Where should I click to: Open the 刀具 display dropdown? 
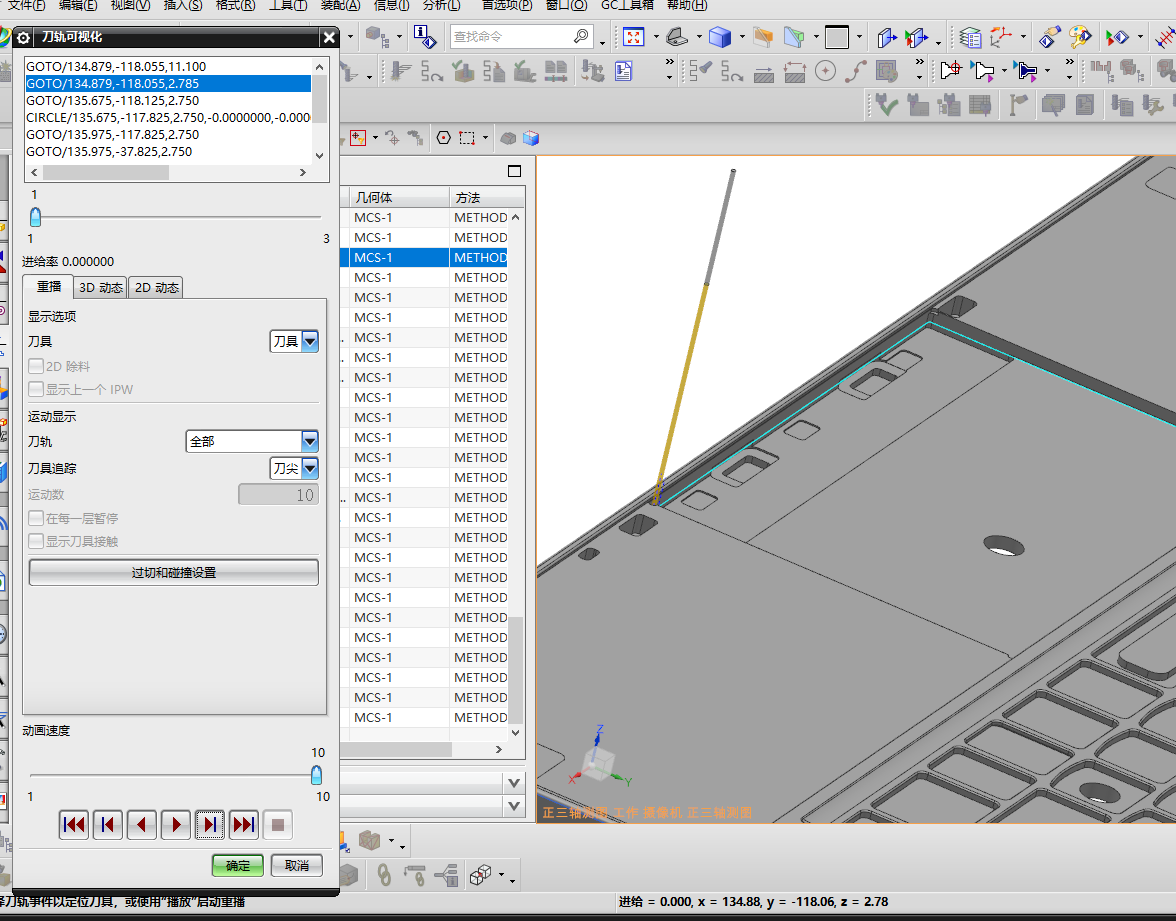309,342
